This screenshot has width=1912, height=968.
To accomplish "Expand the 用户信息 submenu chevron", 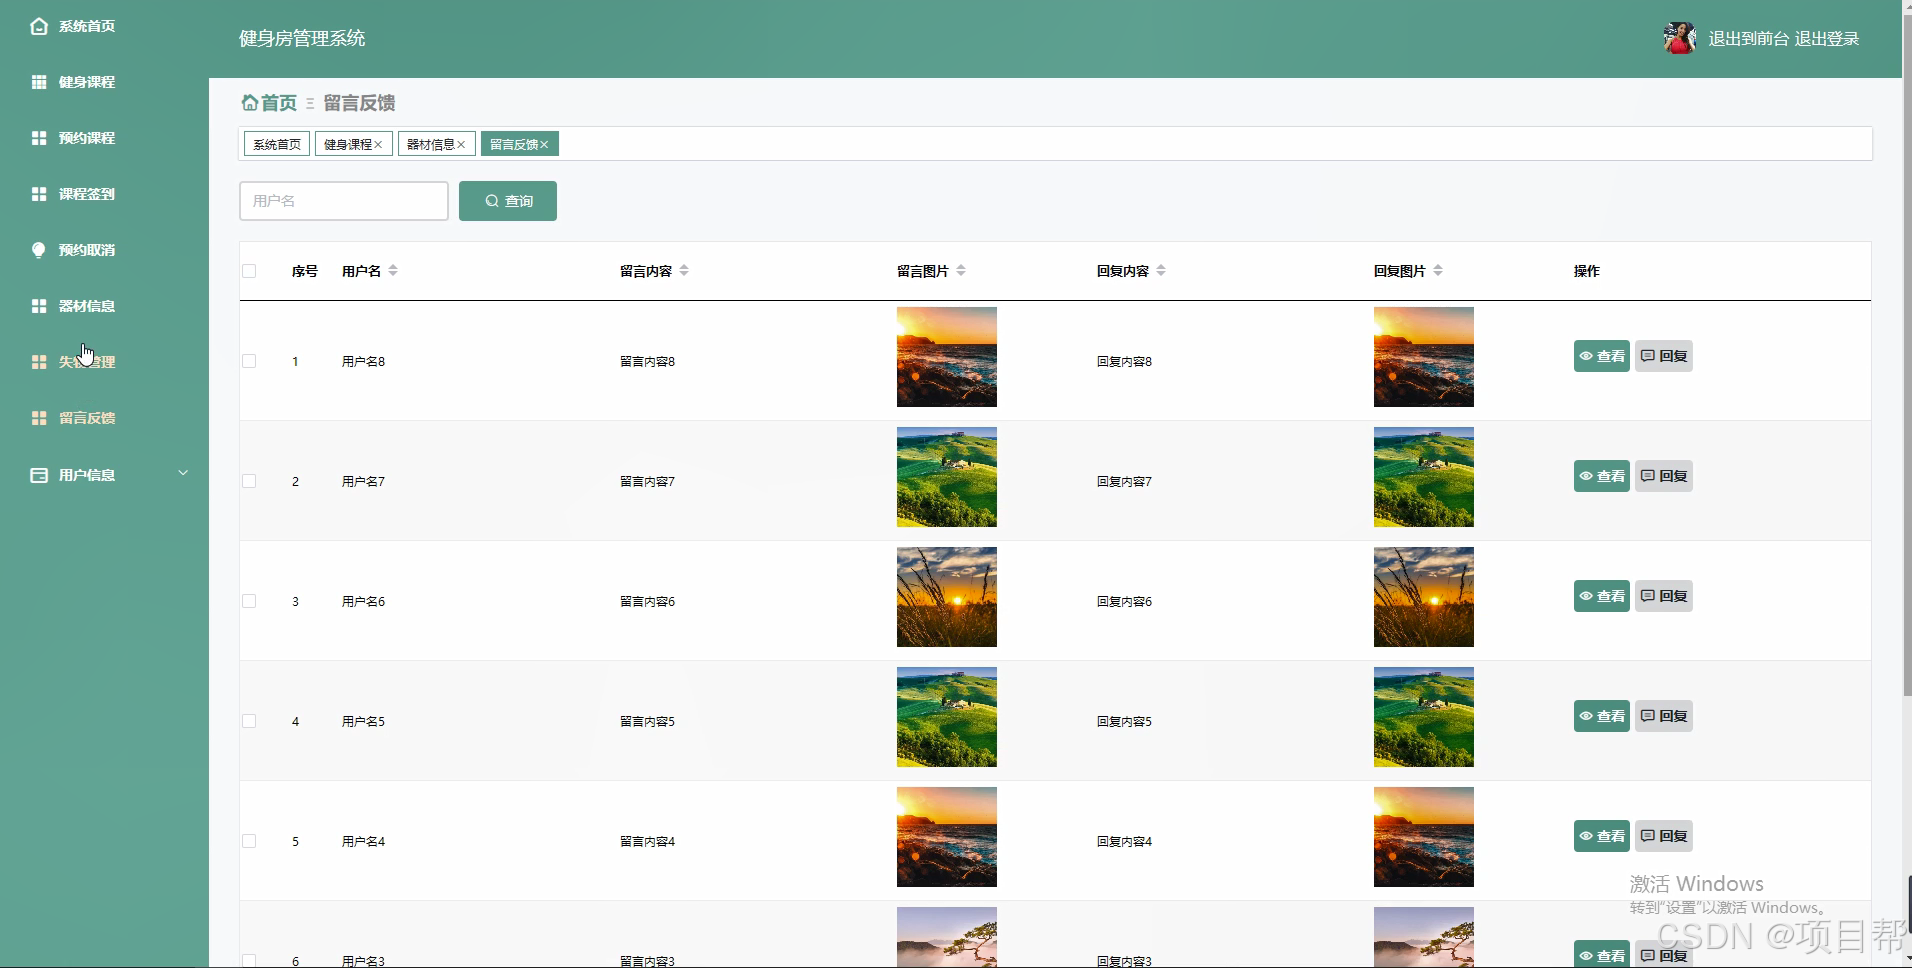I will 183,473.
